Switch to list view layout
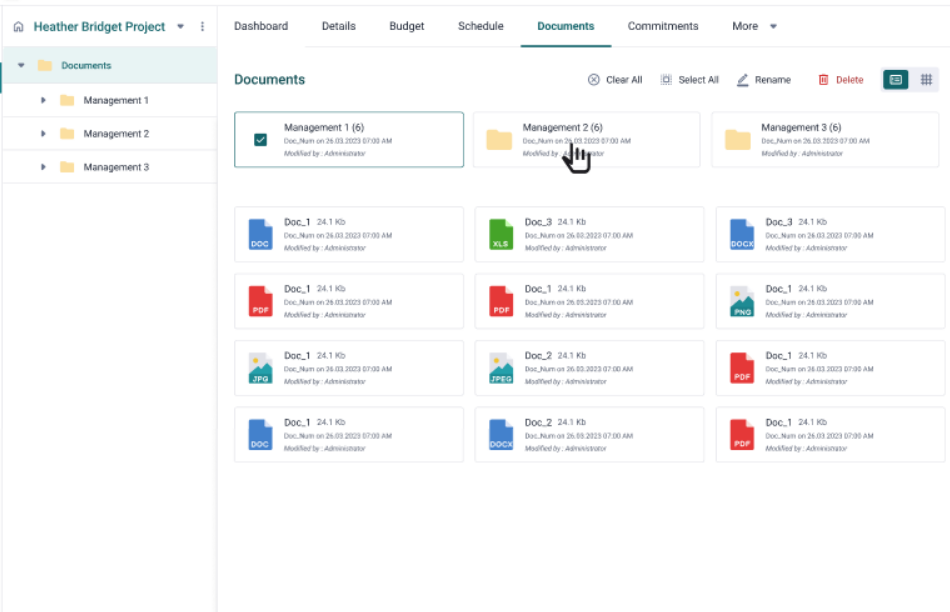Image resolution: width=950 pixels, height=612 pixels. pos(896,80)
